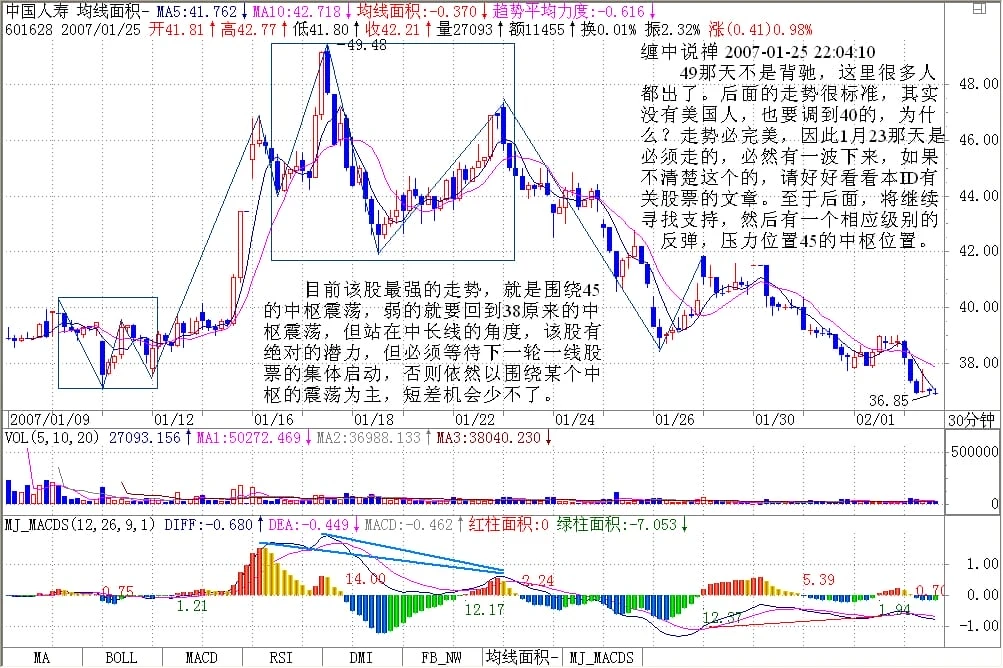
Task: Switch to the RSI tab
Action: [281, 658]
